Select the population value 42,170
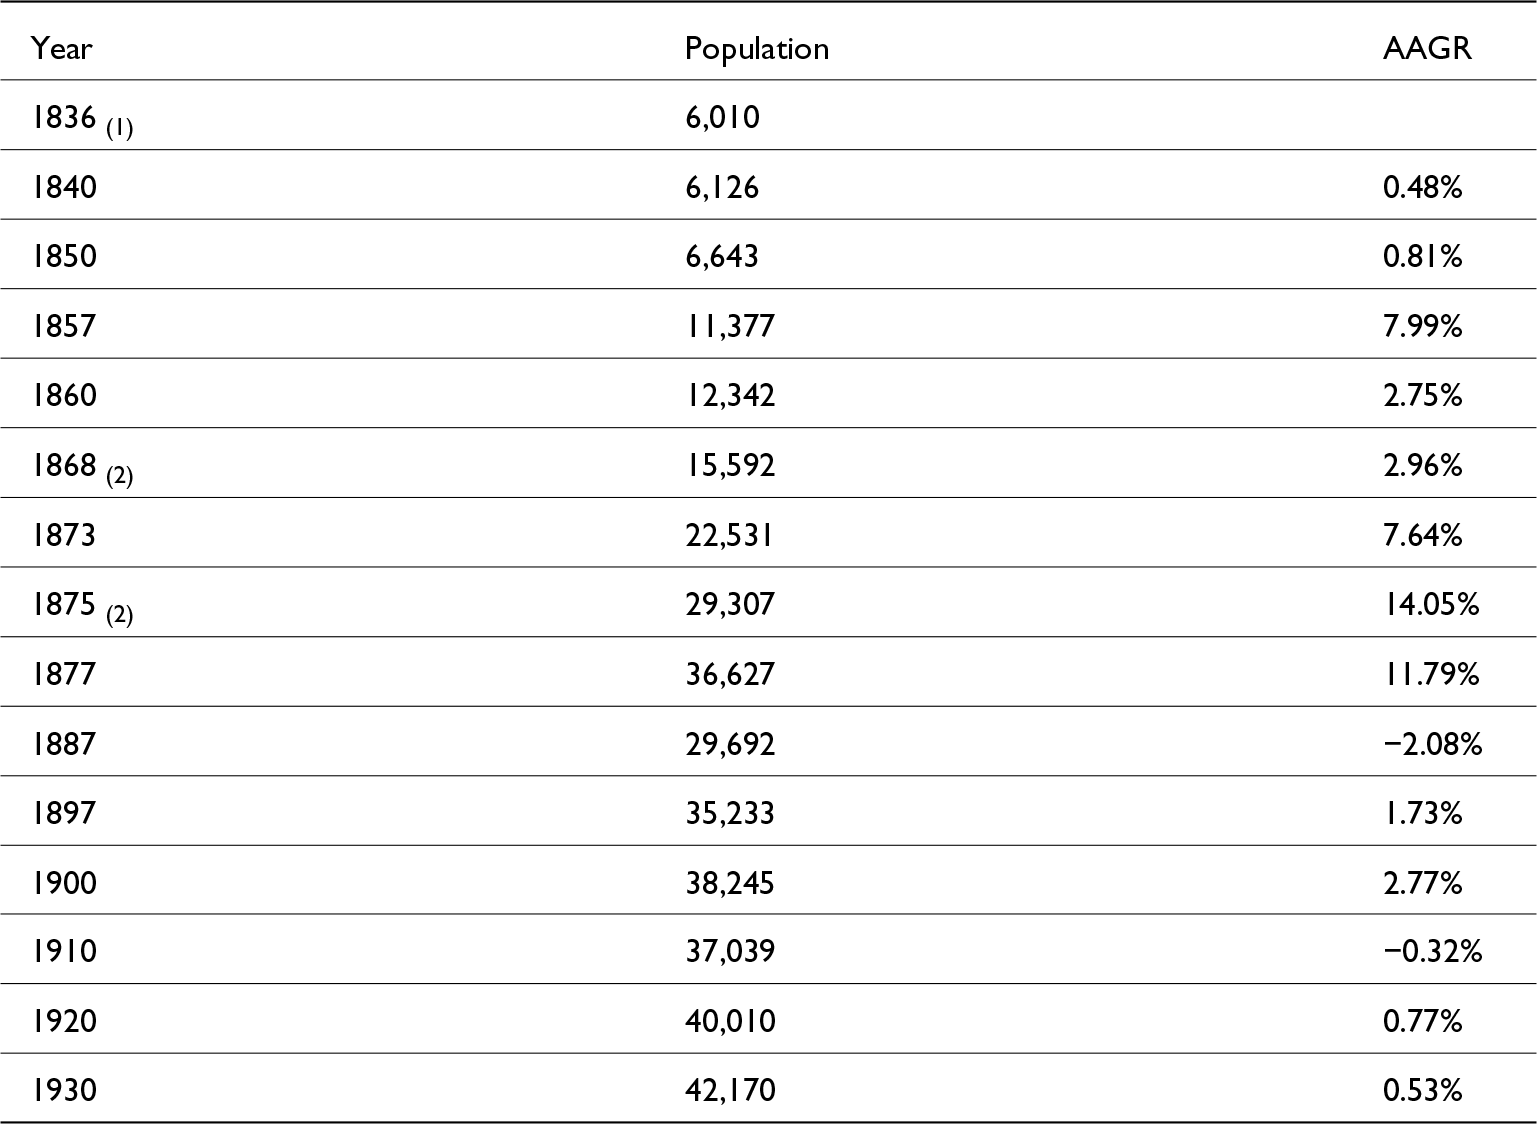 coord(729,1089)
